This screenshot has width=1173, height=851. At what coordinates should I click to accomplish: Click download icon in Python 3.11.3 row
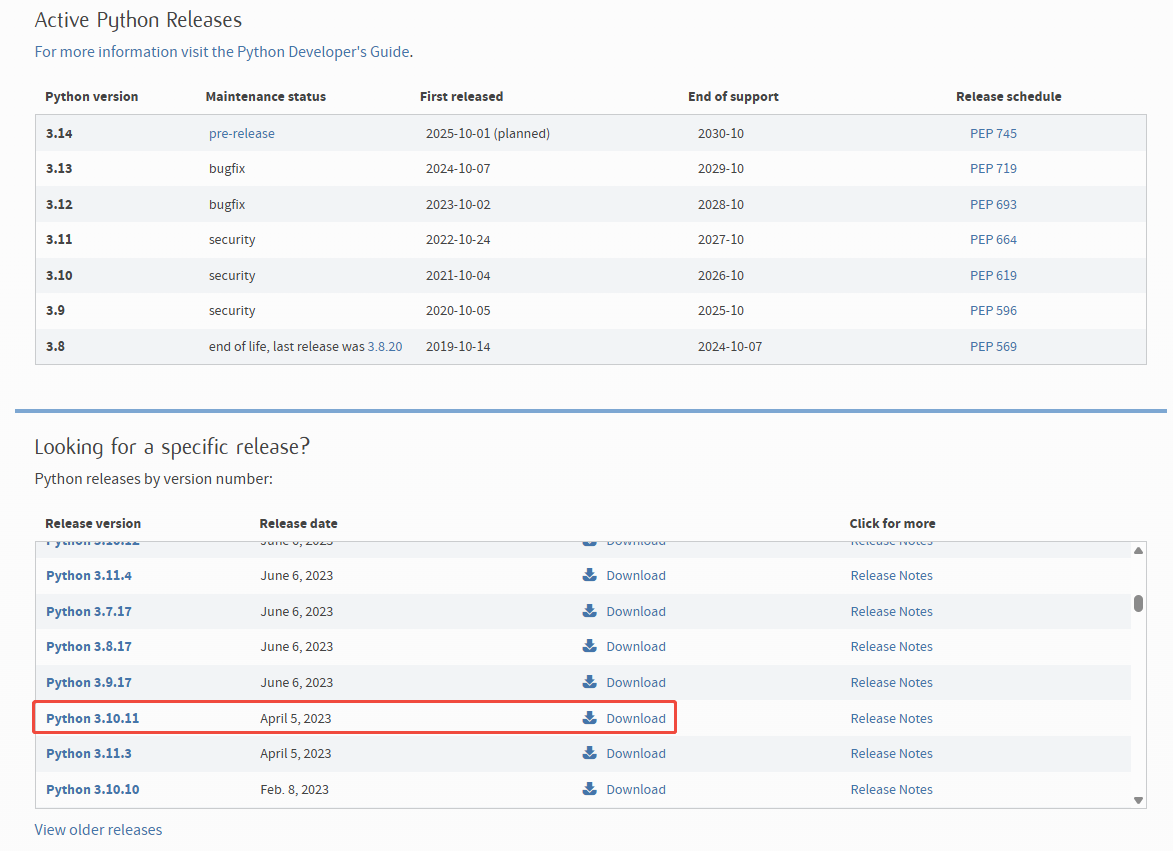589,753
